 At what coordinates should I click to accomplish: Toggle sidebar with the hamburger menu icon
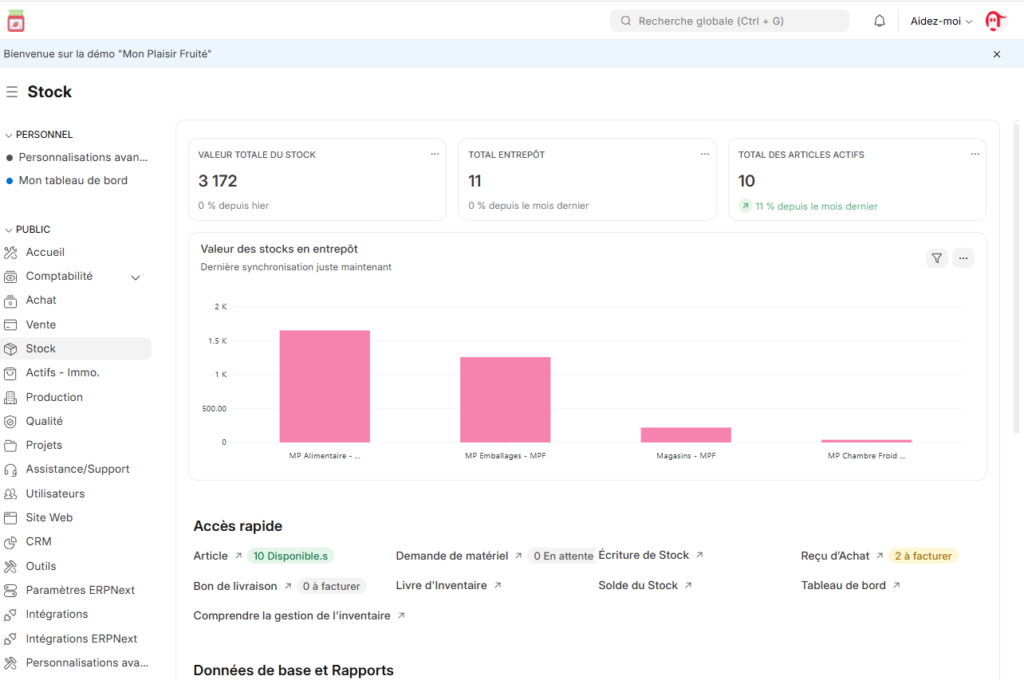pos(12,92)
